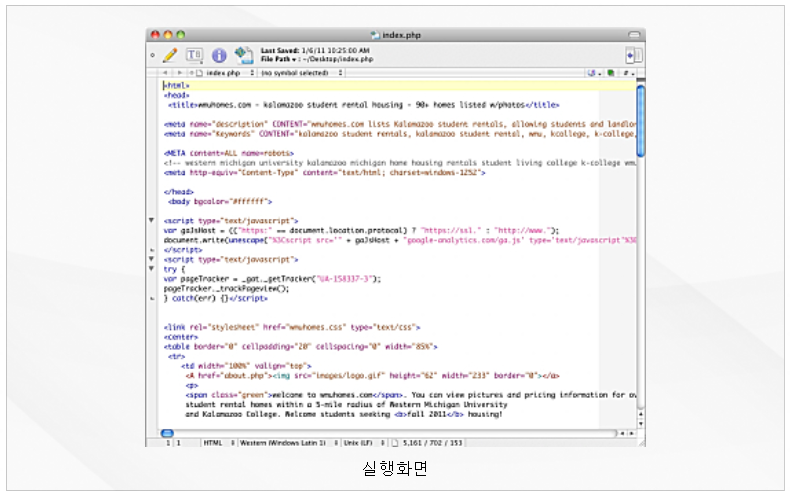Click the column number 1 field in status bar
Viewport: 790px width, 495px height.
(178, 443)
